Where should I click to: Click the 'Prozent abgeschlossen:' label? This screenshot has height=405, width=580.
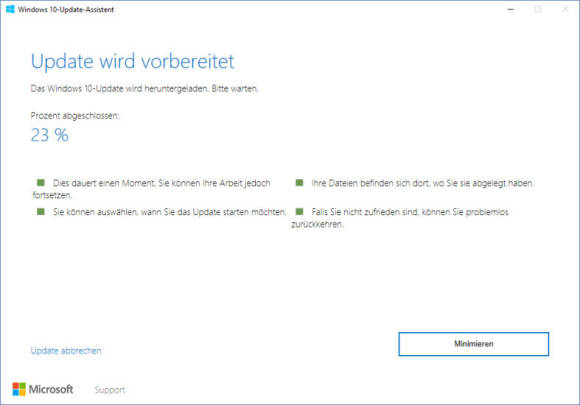click(x=75, y=116)
